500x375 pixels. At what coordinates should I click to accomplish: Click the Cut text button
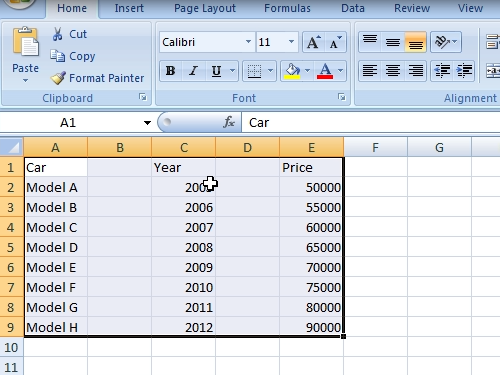(x=78, y=34)
